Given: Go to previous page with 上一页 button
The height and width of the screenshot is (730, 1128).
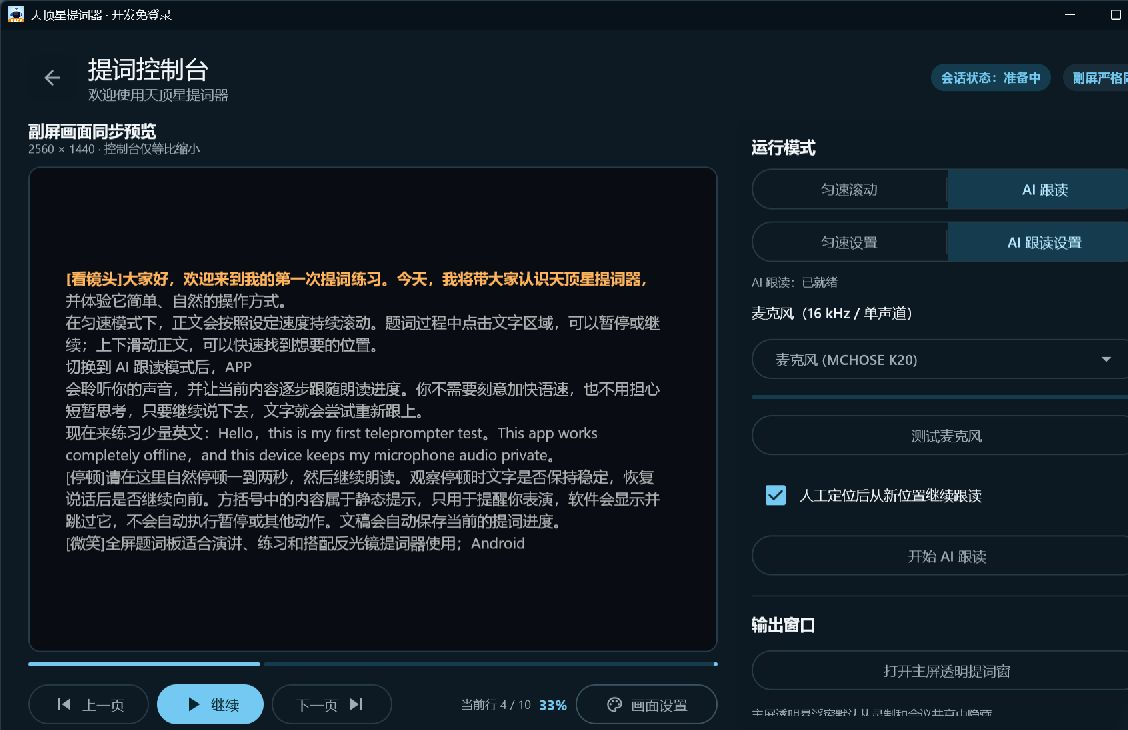Looking at the screenshot, I should [x=88, y=705].
